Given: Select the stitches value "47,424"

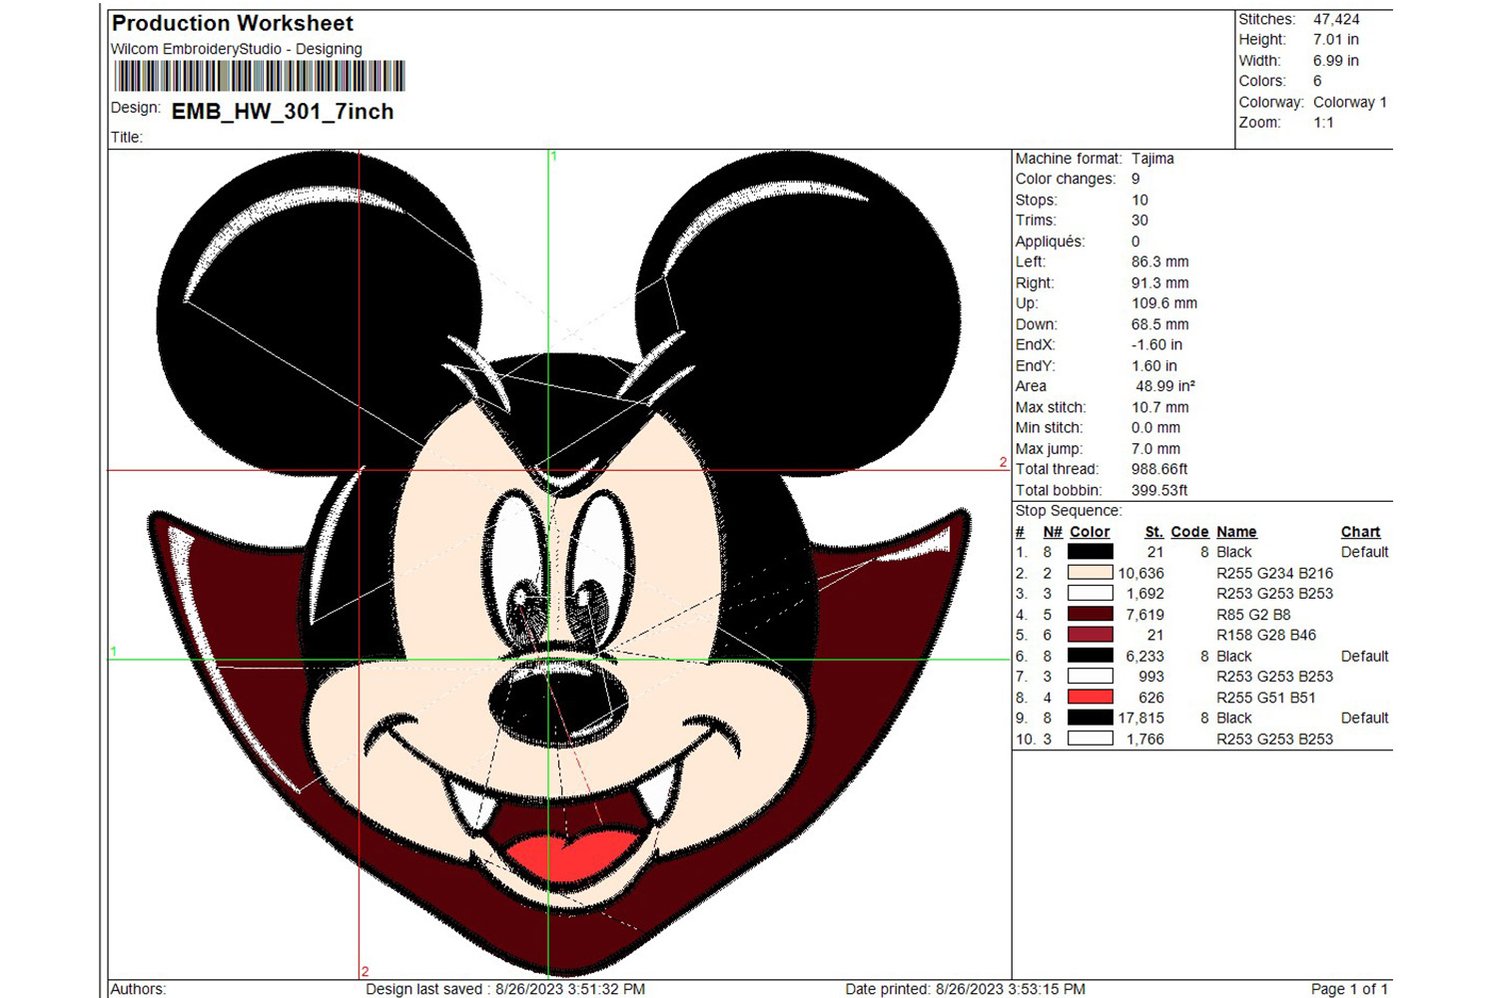Looking at the screenshot, I should tap(1336, 19).
